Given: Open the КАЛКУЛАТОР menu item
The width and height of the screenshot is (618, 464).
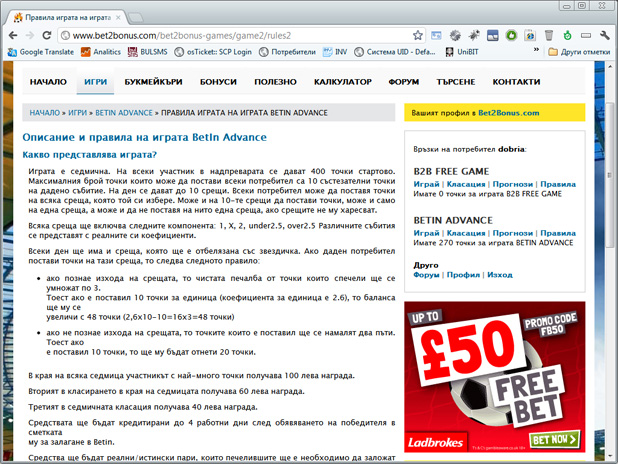Looking at the screenshot, I should (343, 82).
